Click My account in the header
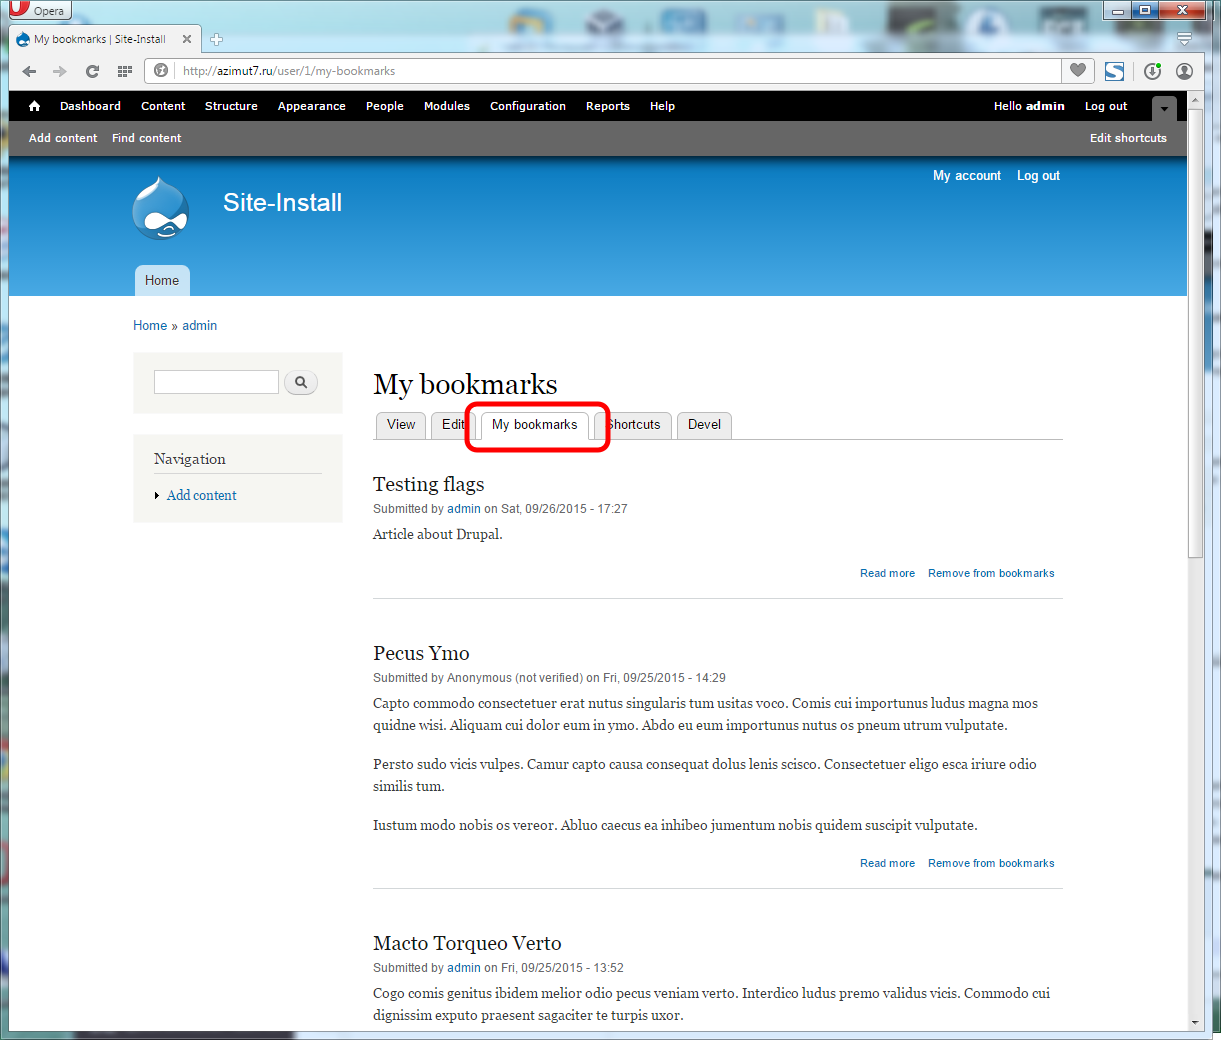 (x=967, y=176)
